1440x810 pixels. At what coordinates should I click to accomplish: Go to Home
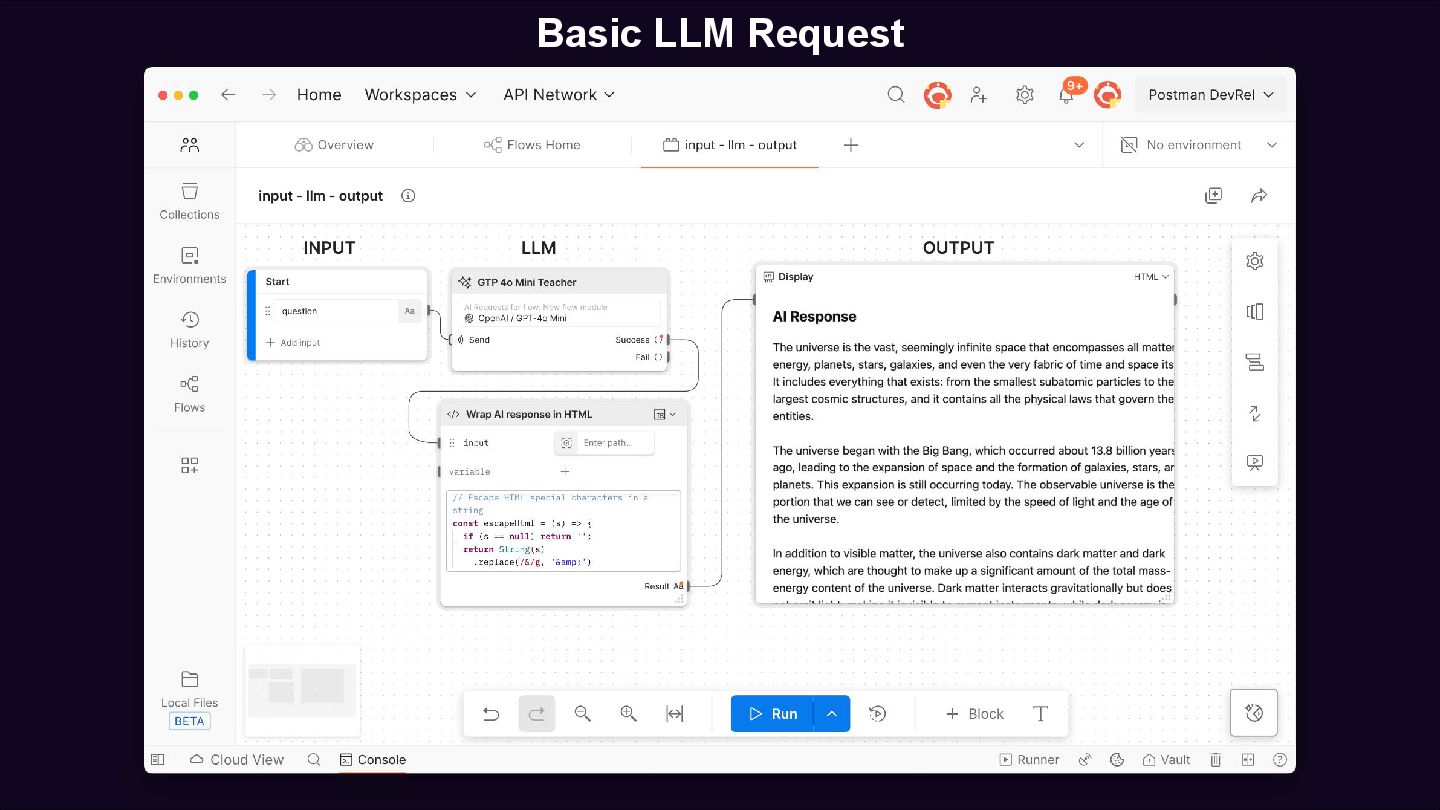tap(319, 95)
